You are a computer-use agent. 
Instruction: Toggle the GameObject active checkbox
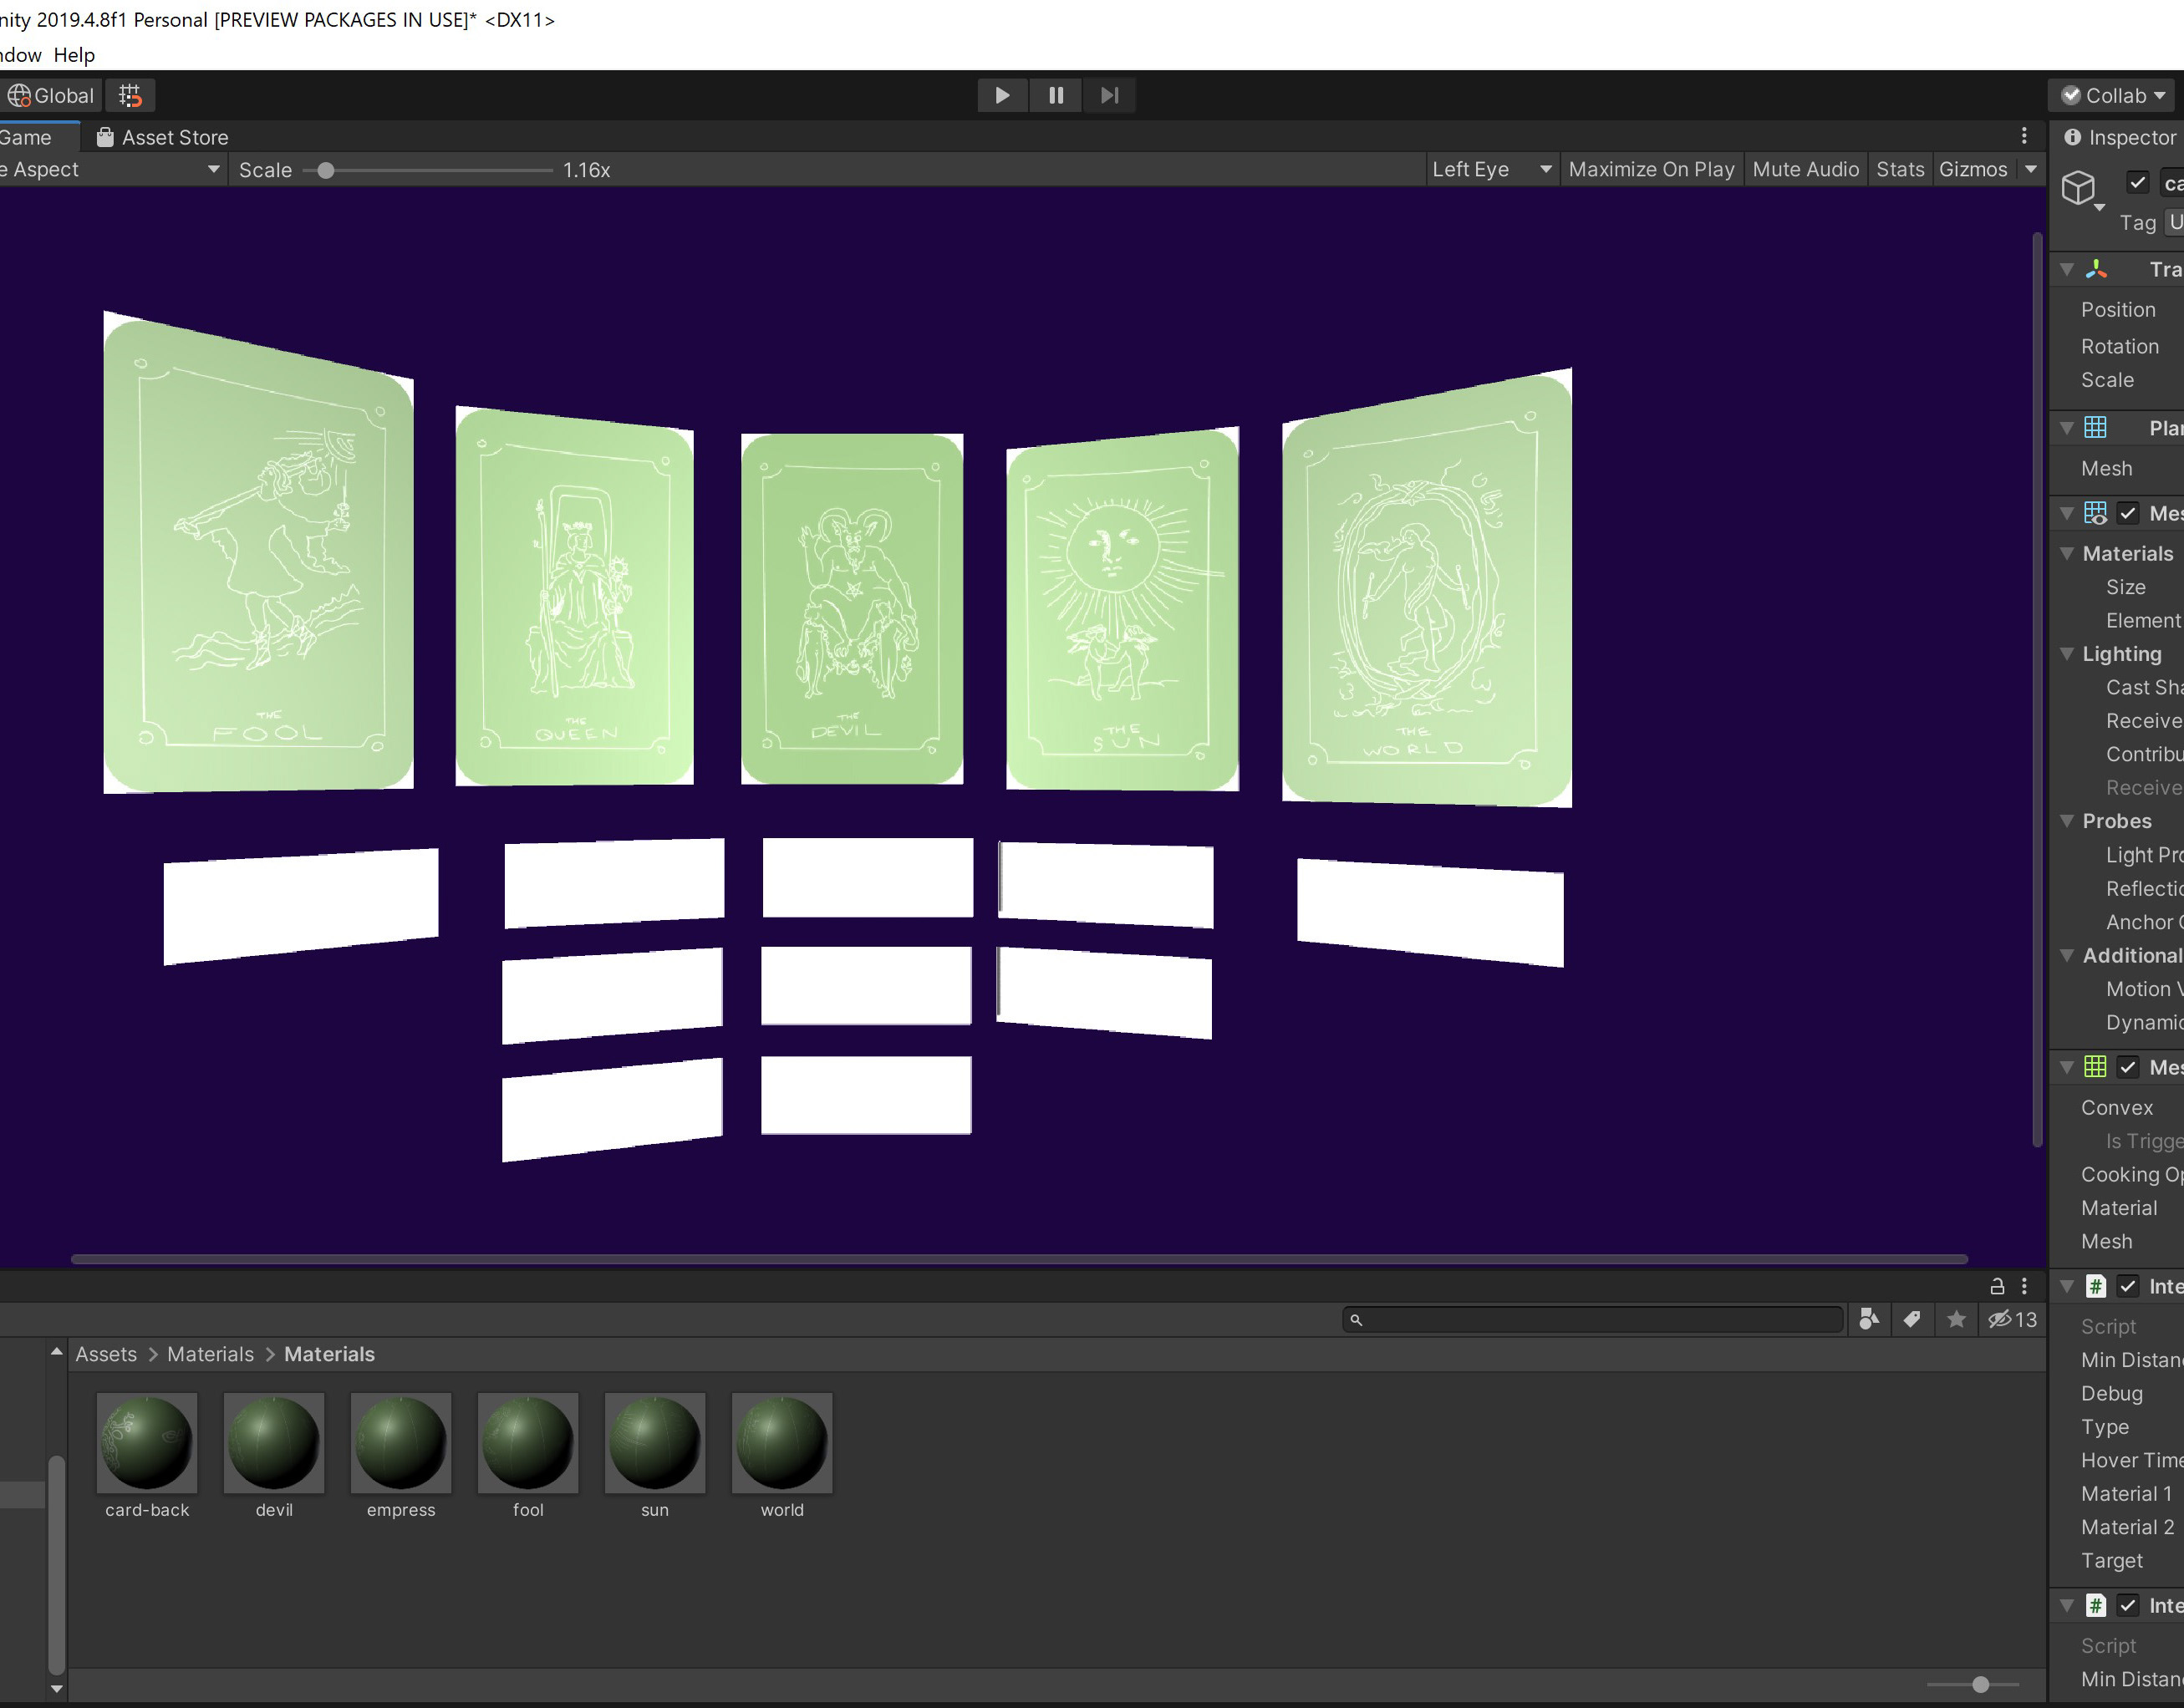[2137, 182]
